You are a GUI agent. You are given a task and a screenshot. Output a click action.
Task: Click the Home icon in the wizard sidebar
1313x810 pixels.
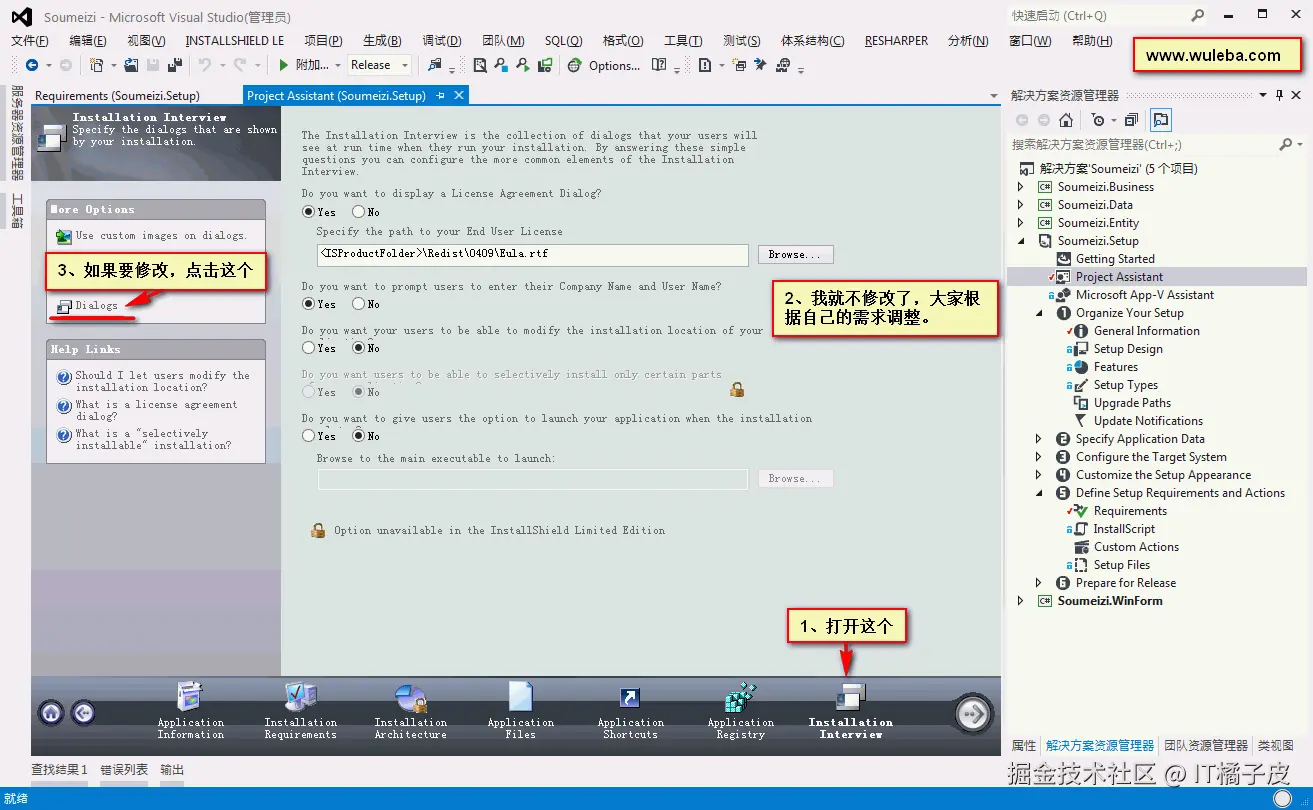point(53,713)
